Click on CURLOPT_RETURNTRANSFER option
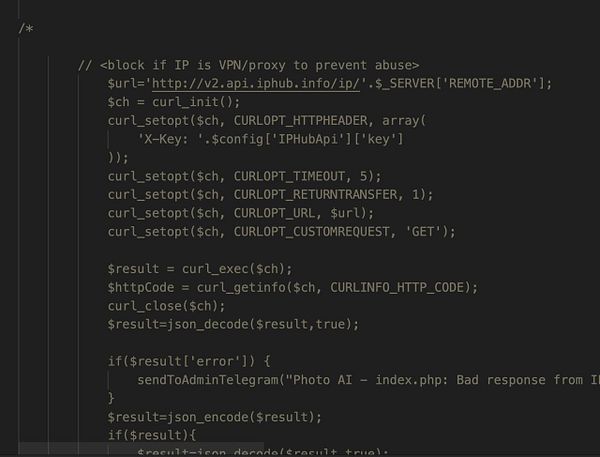The height and width of the screenshot is (457, 600). point(316,195)
